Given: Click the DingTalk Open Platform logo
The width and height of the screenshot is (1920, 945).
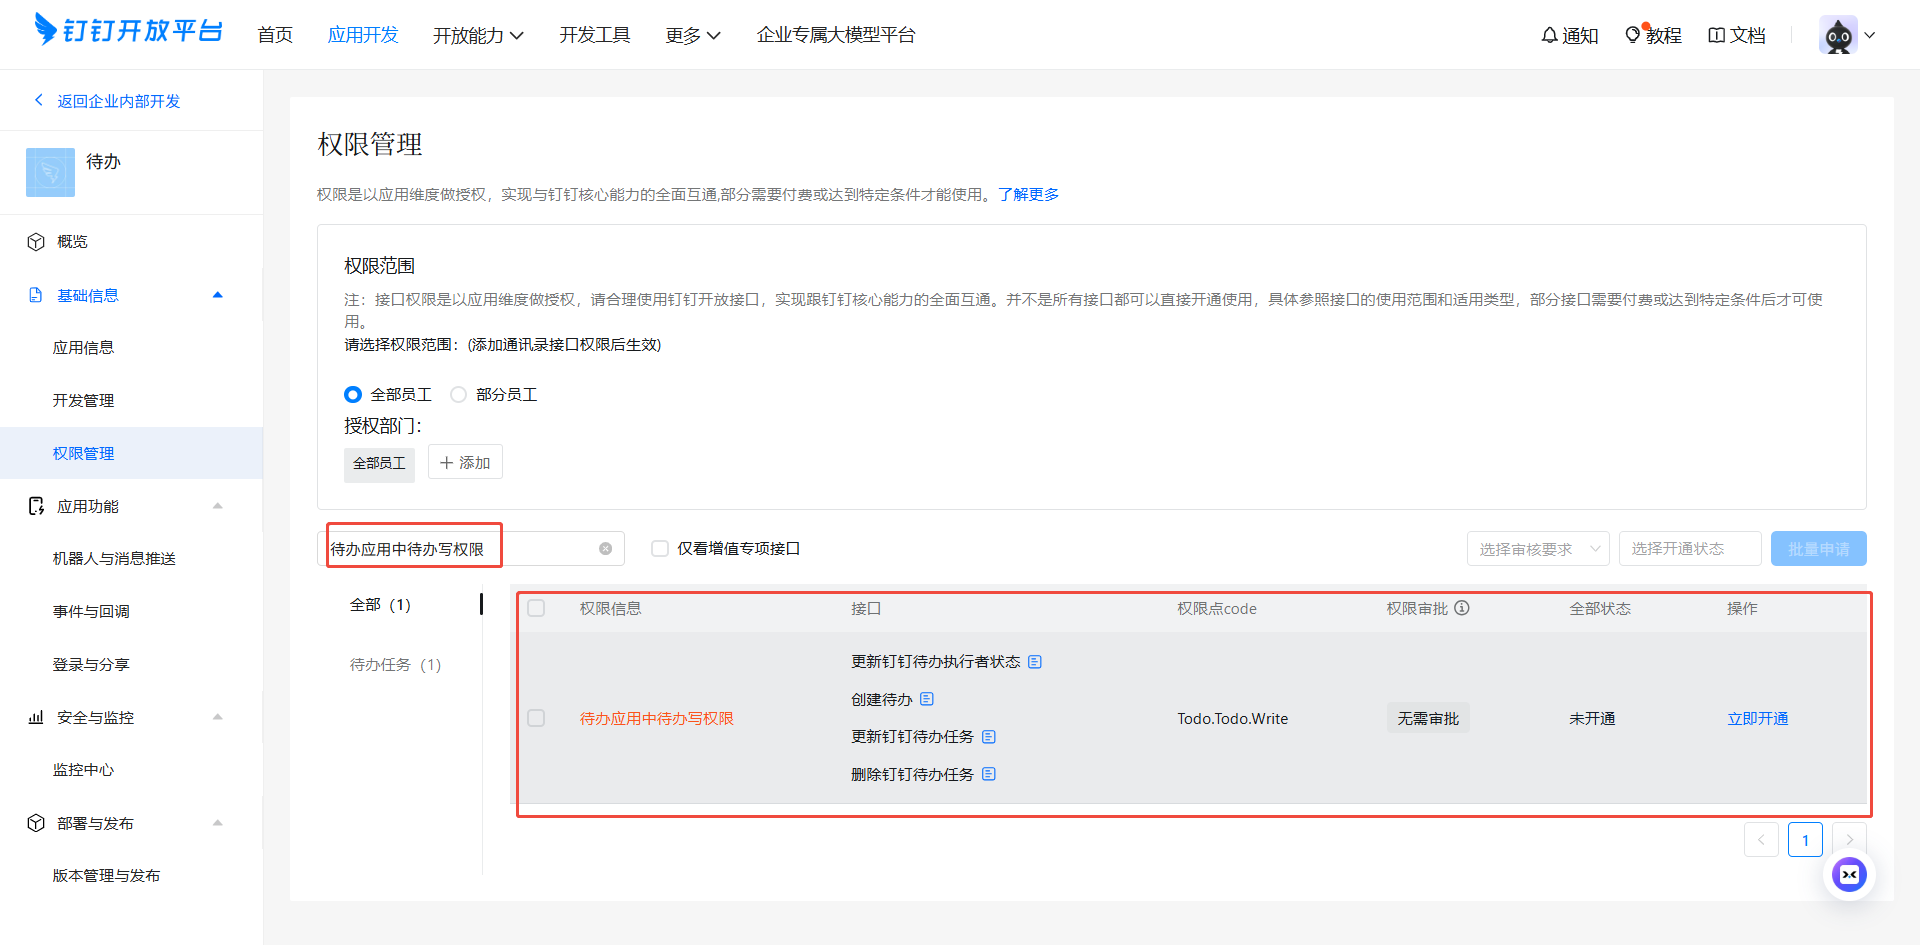Looking at the screenshot, I should (128, 31).
